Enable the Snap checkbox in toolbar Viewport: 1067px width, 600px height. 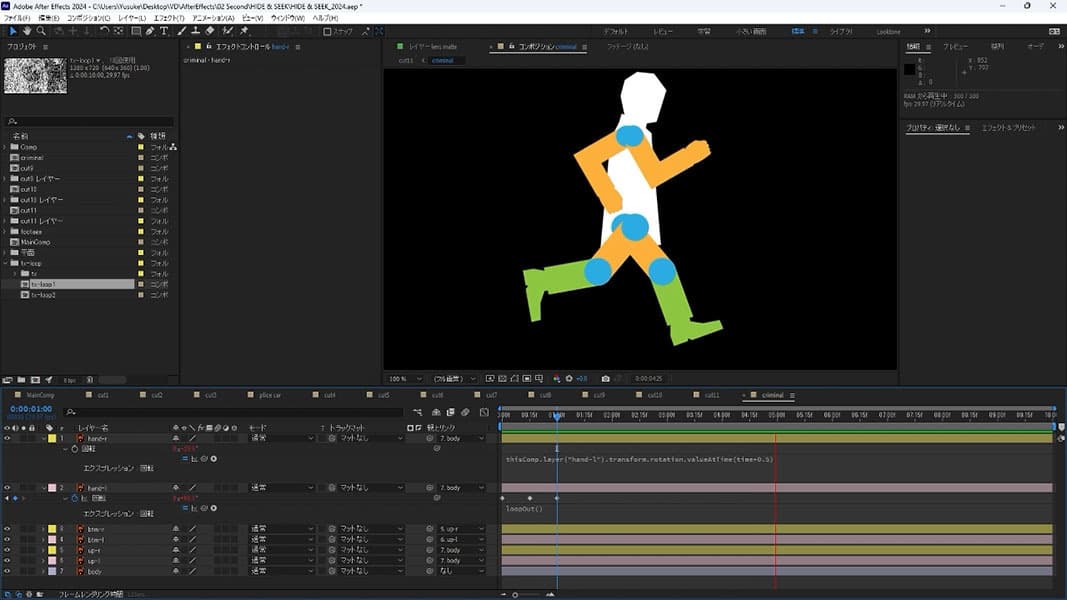click(328, 31)
